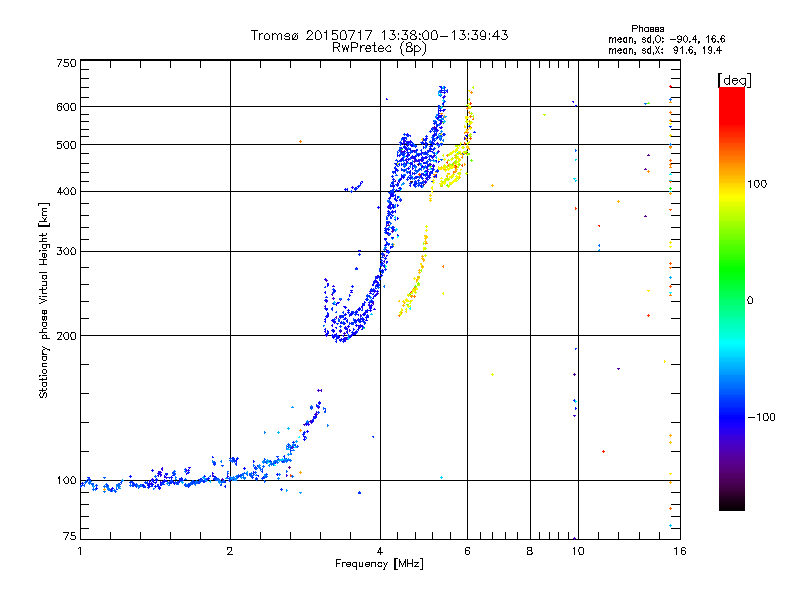Click the '1' frequency axis tick label

tap(80, 551)
